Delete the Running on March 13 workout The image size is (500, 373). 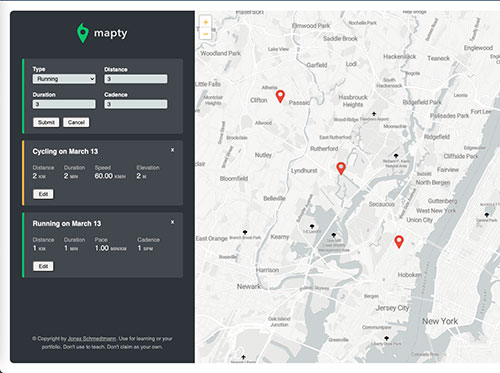click(x=172, y=222)
